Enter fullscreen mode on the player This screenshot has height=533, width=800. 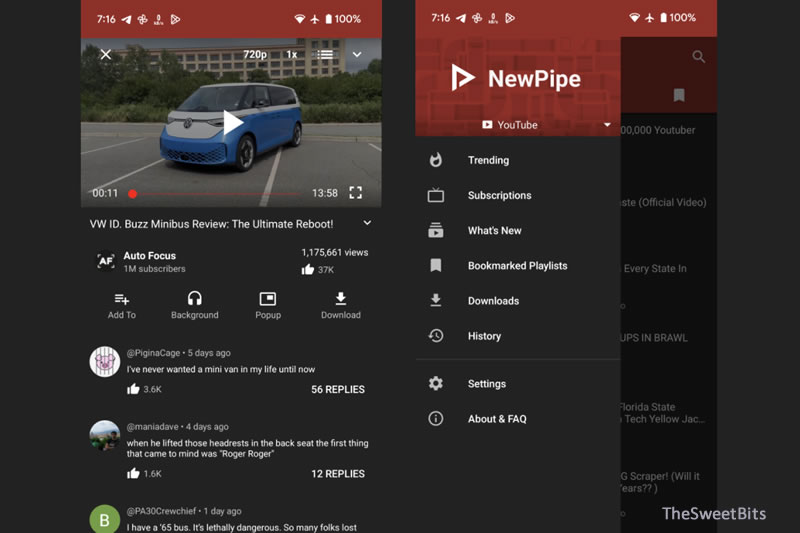pos(356,193)
